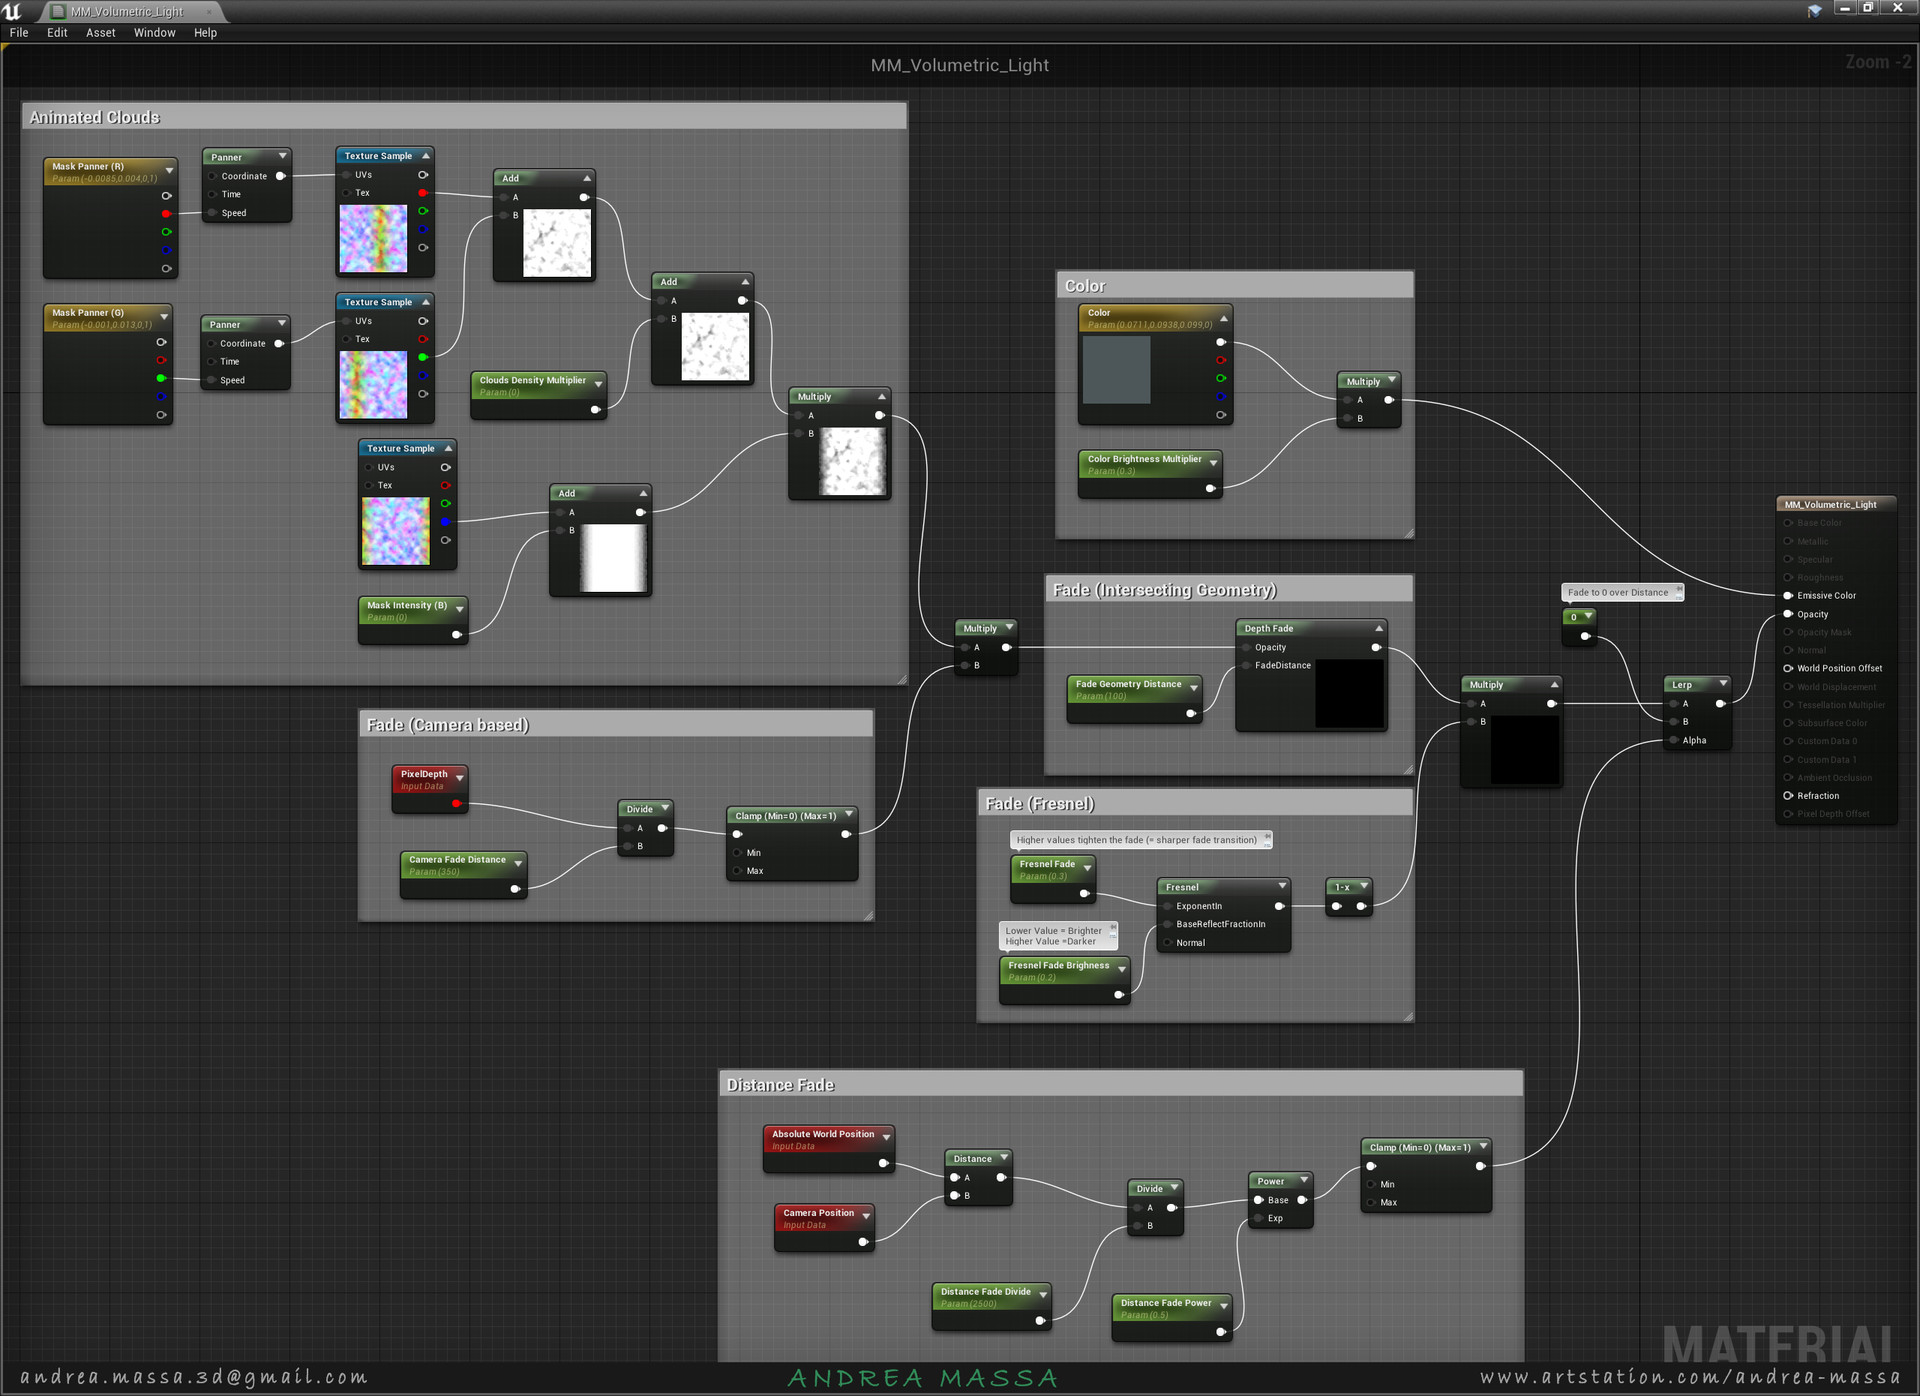Screen dimensions: 1920x1396
Task: Click red output pin of PixelDepth node
Action: 456,804
